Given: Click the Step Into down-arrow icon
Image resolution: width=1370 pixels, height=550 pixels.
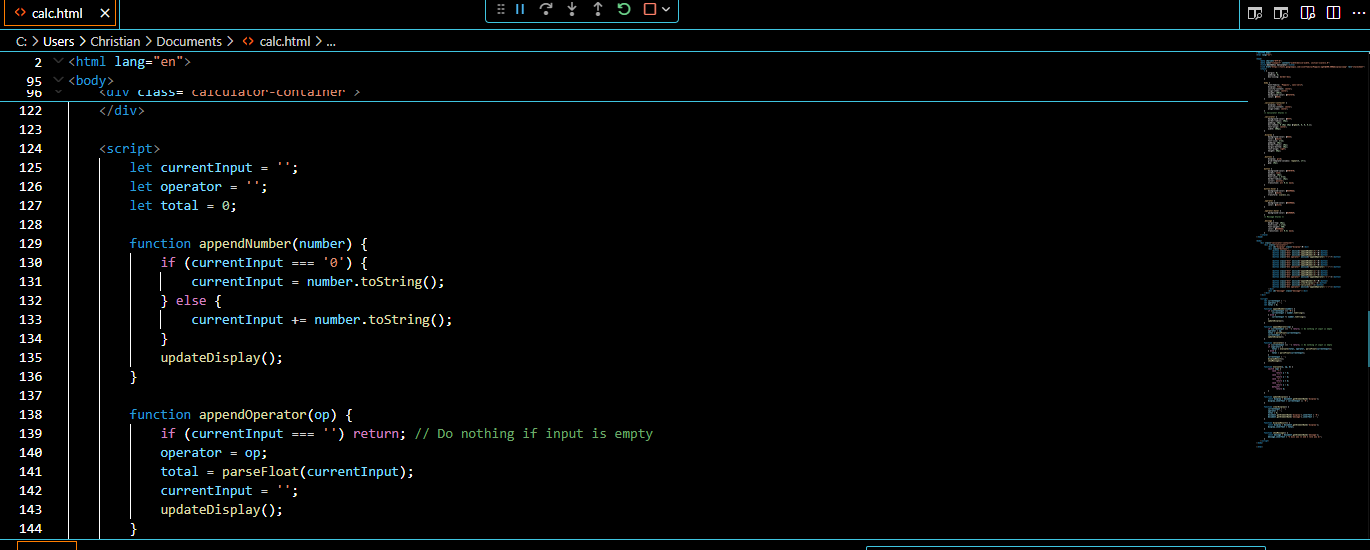Looking at the screenshot, I should (572, 9).
